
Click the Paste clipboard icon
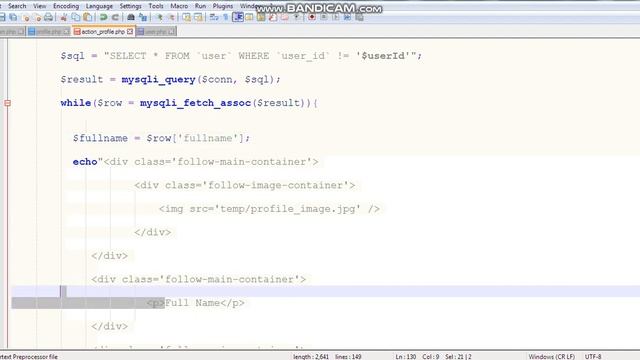87,17
